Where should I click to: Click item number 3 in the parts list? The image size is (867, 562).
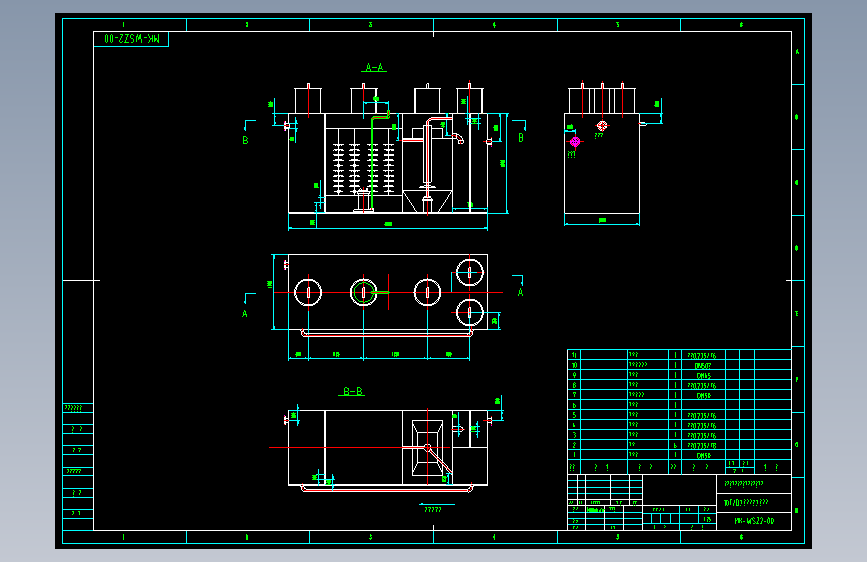click(x=574, y=435)
